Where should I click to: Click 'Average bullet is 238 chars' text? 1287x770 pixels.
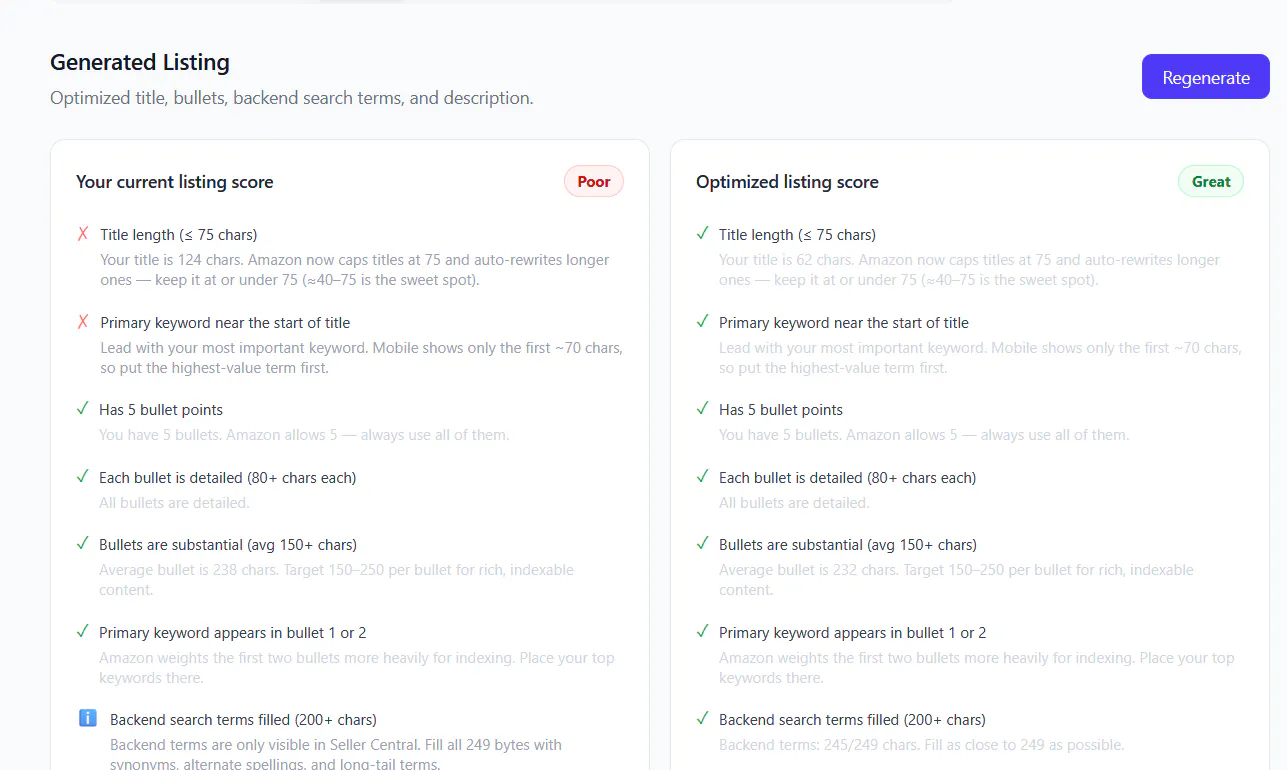click(337, 580)
